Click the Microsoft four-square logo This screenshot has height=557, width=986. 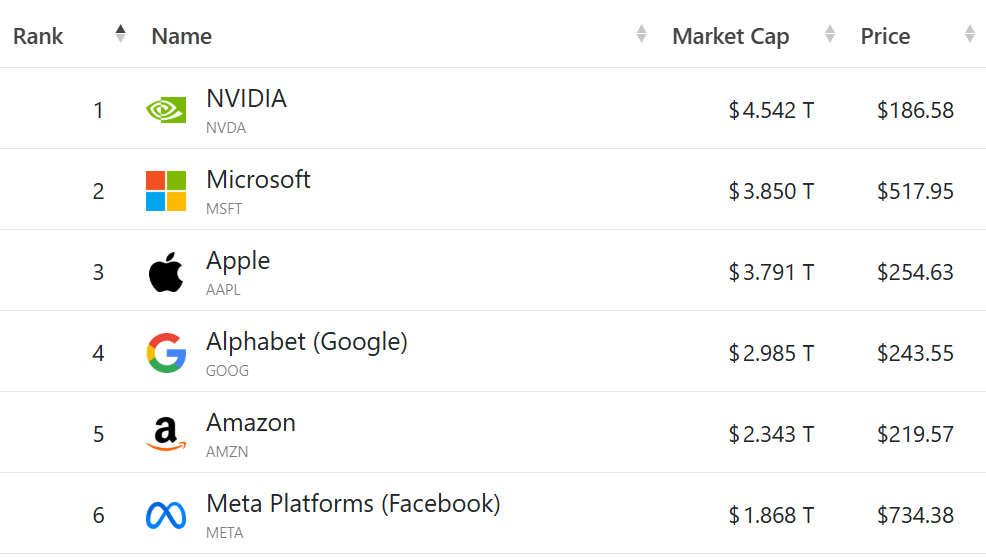pos(166,191)
